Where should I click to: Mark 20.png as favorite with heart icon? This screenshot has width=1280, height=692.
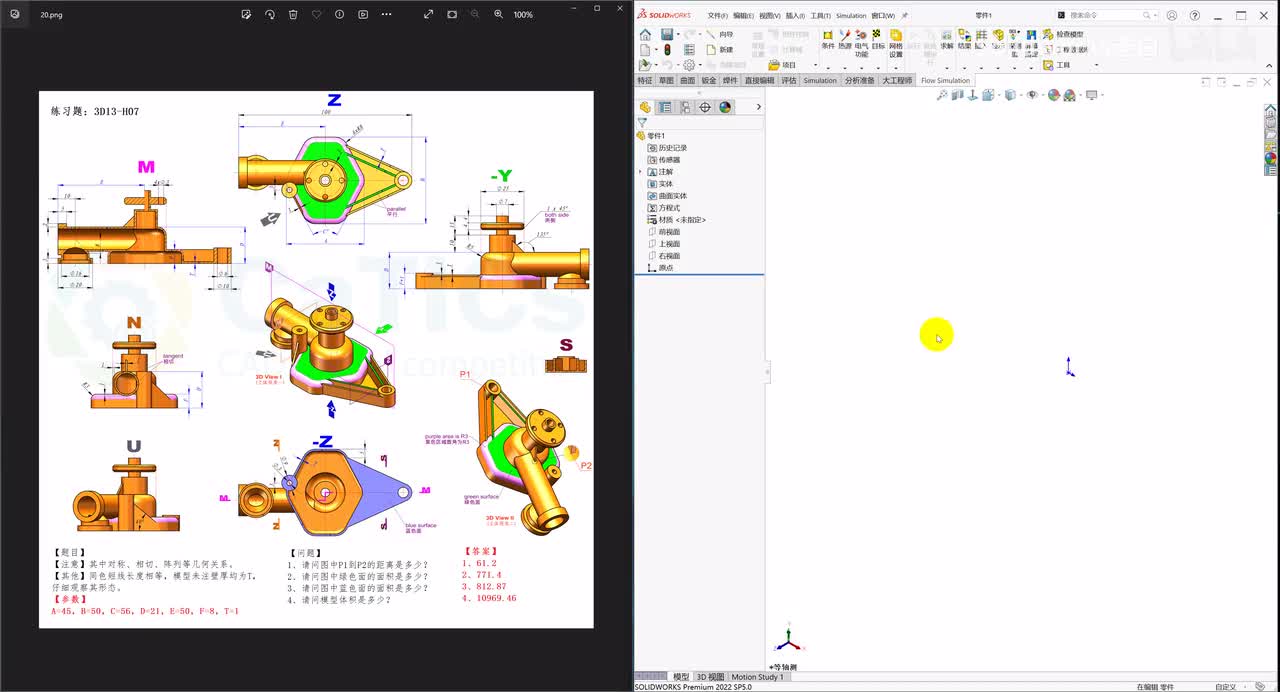coord(316,15)
